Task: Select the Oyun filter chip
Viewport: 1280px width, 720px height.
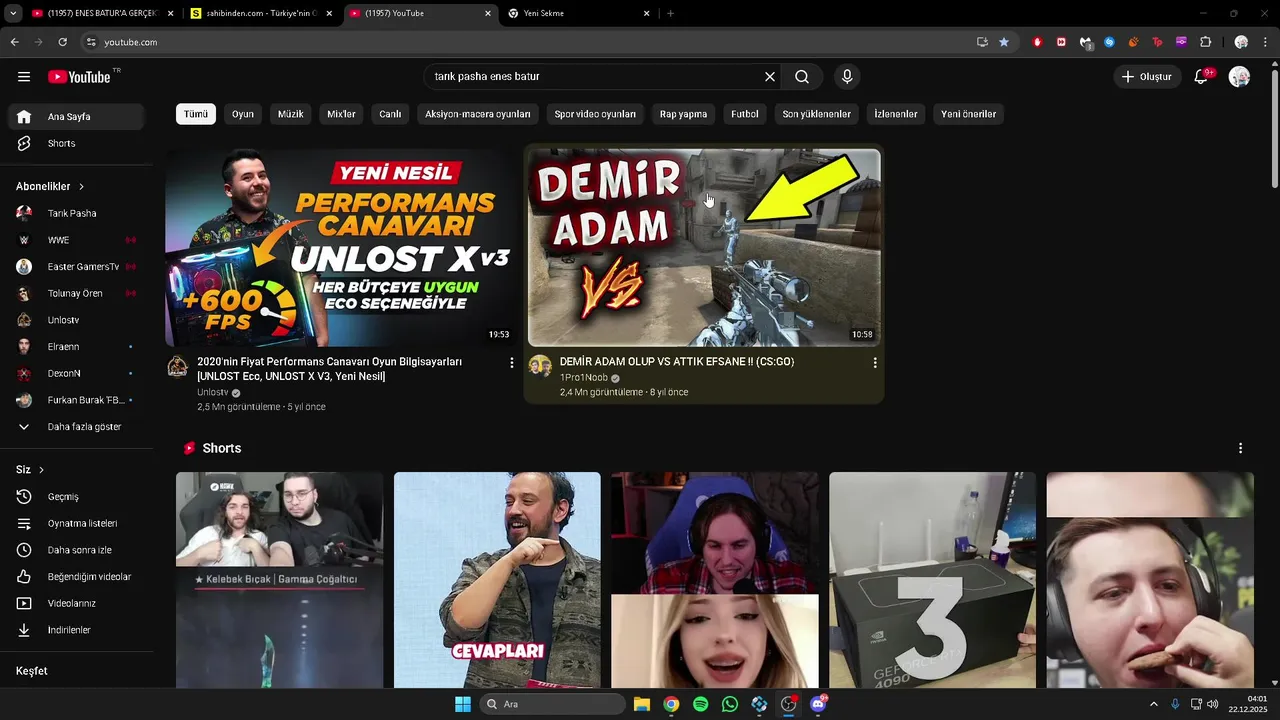Action: point(243,114)
